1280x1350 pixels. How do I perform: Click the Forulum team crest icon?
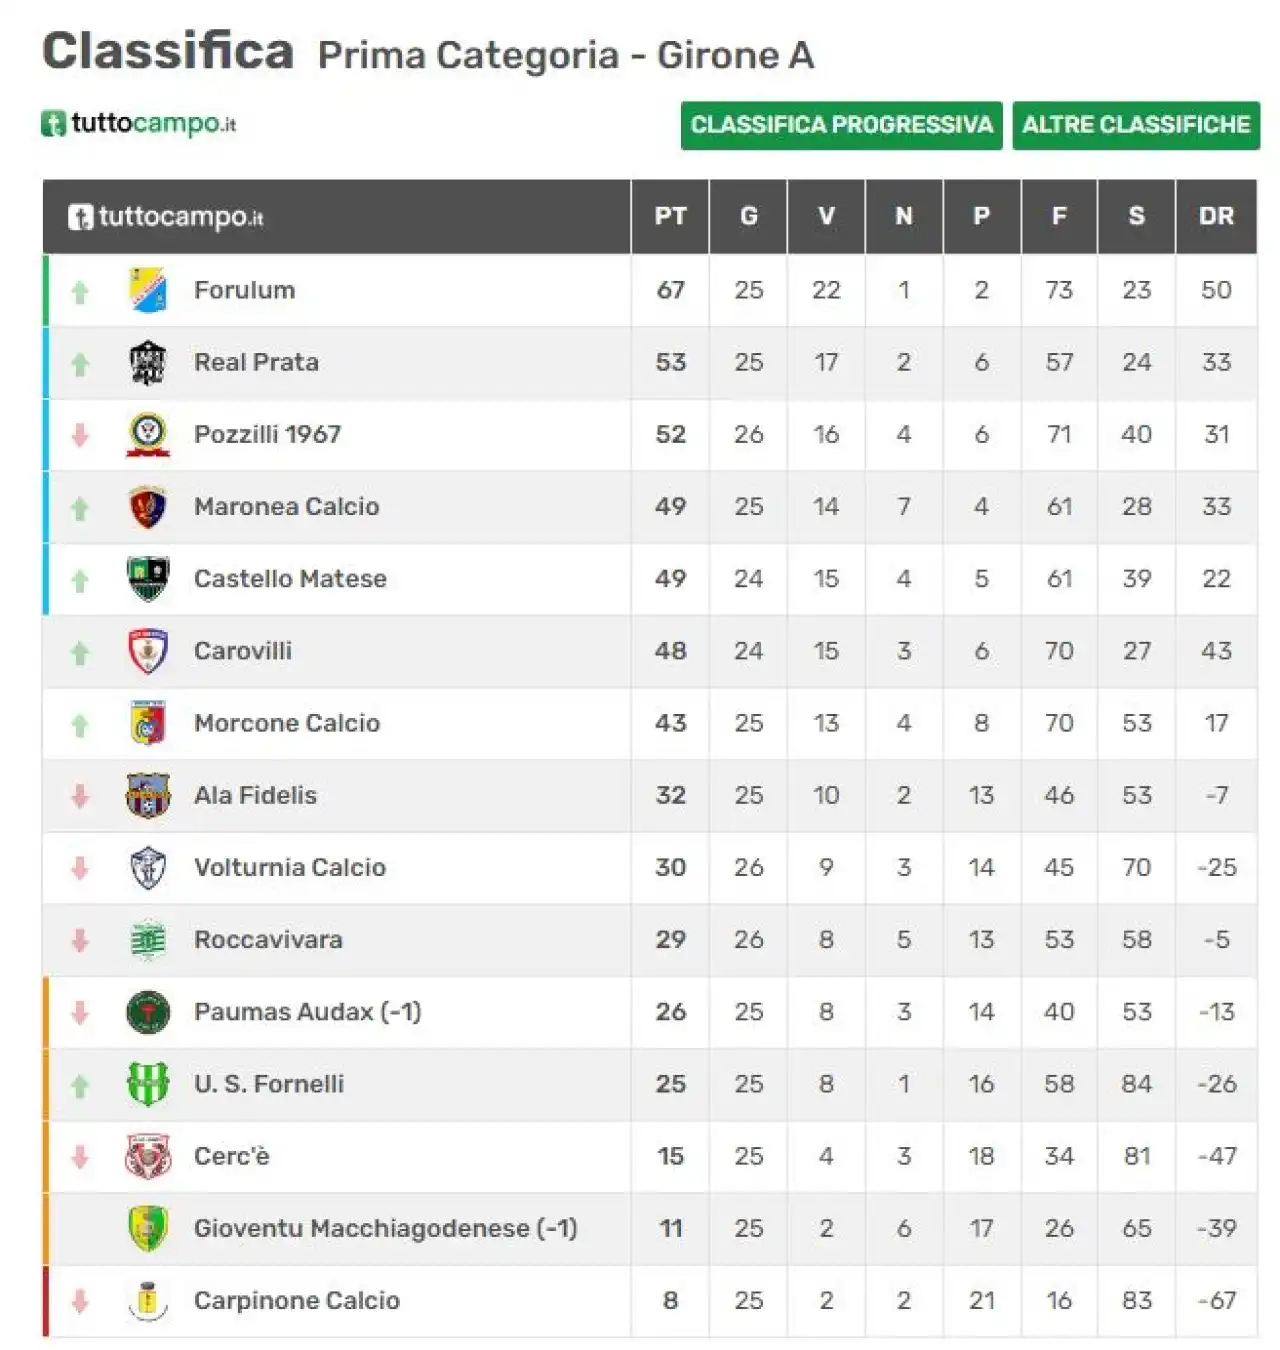click(148, 290)
